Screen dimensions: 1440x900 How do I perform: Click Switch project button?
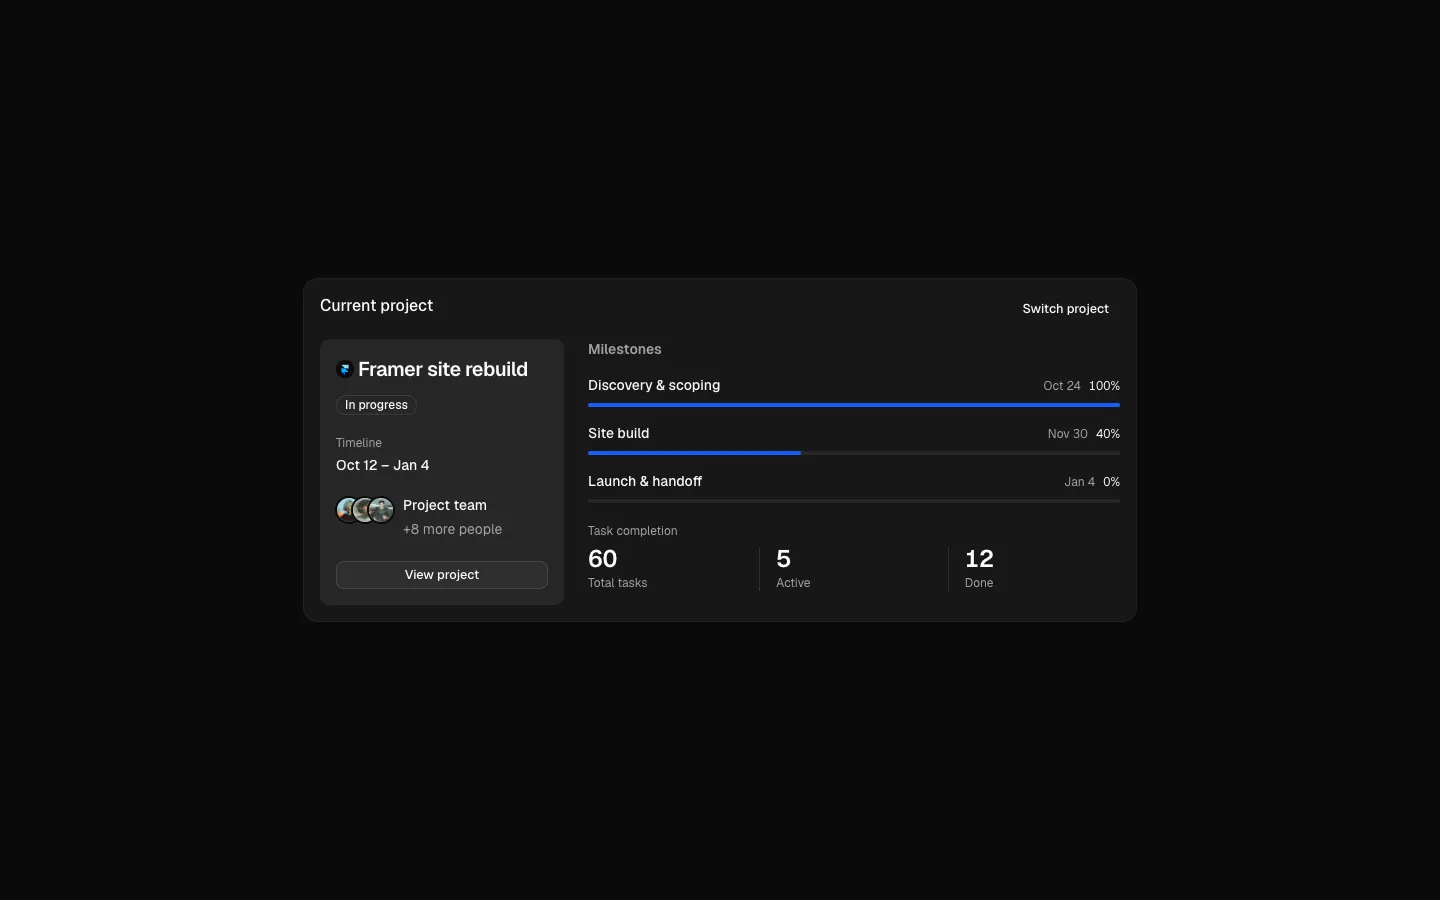(x=1066, y=309)
